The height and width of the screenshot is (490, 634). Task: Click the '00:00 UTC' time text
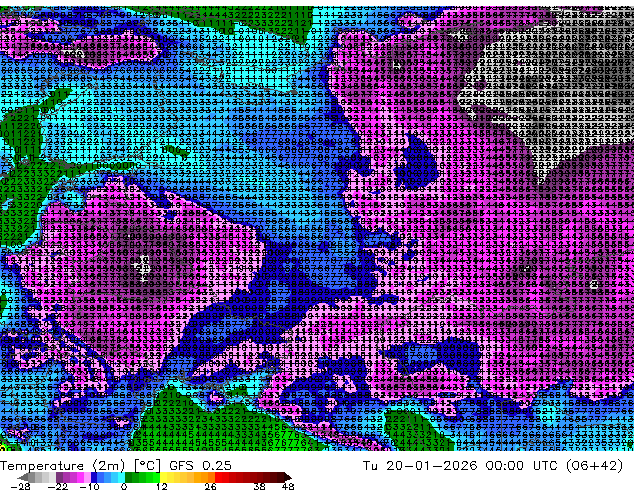click(x=524, y=466)
